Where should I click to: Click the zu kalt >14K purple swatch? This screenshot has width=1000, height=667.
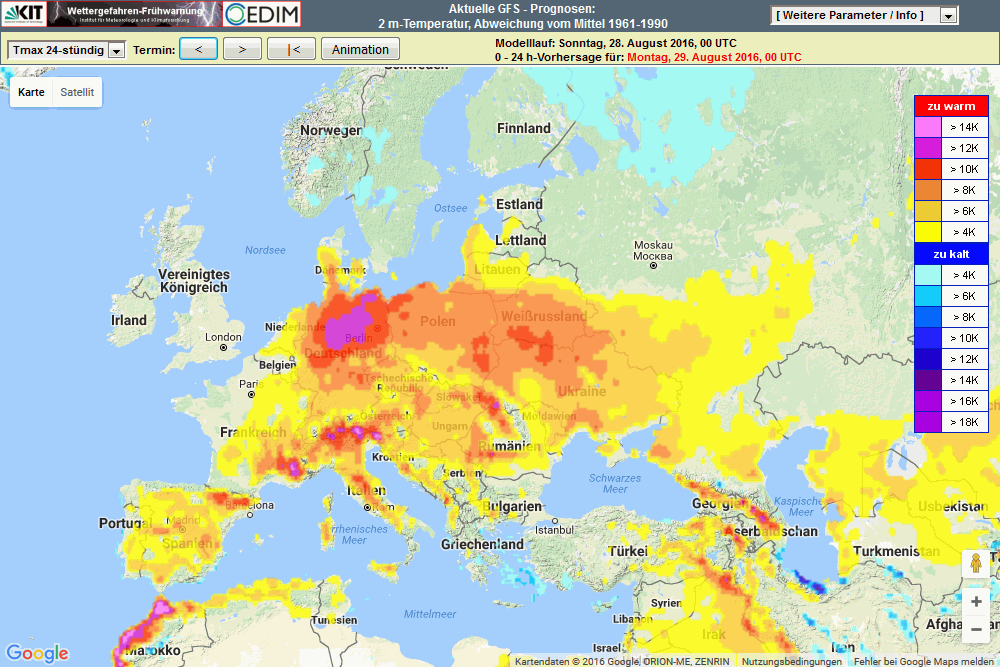928,380
